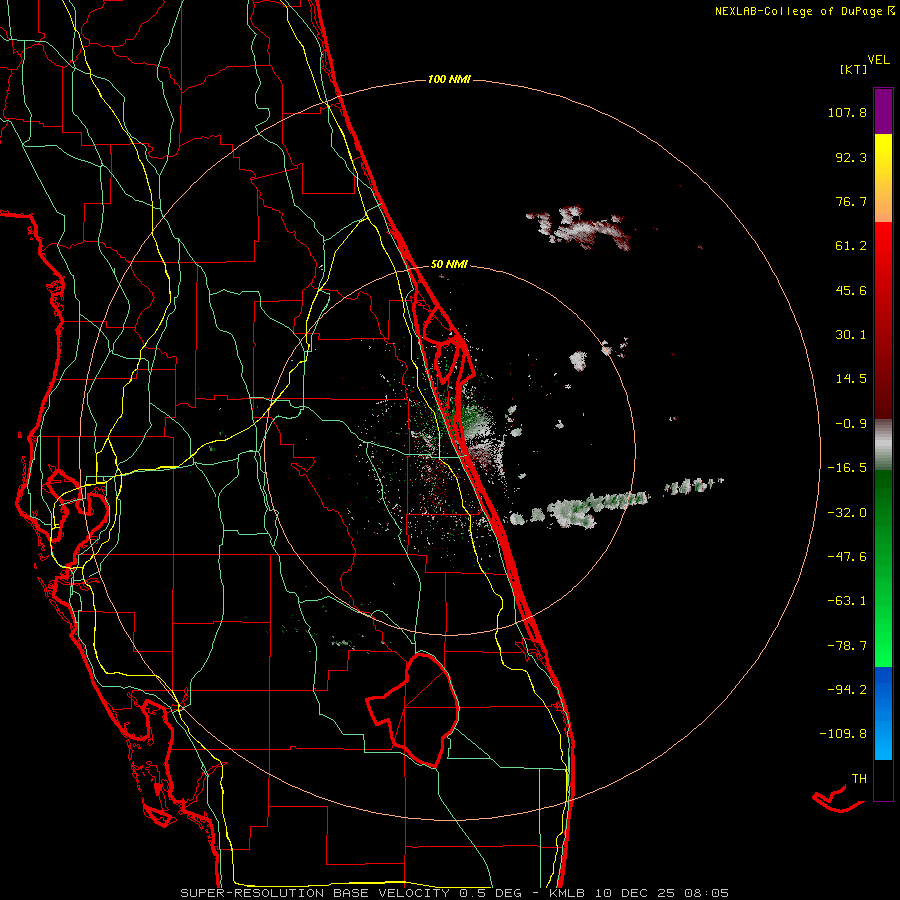900x900 pixels.
Task: Click the VEL legend heading
Action: tap(878, 60)
